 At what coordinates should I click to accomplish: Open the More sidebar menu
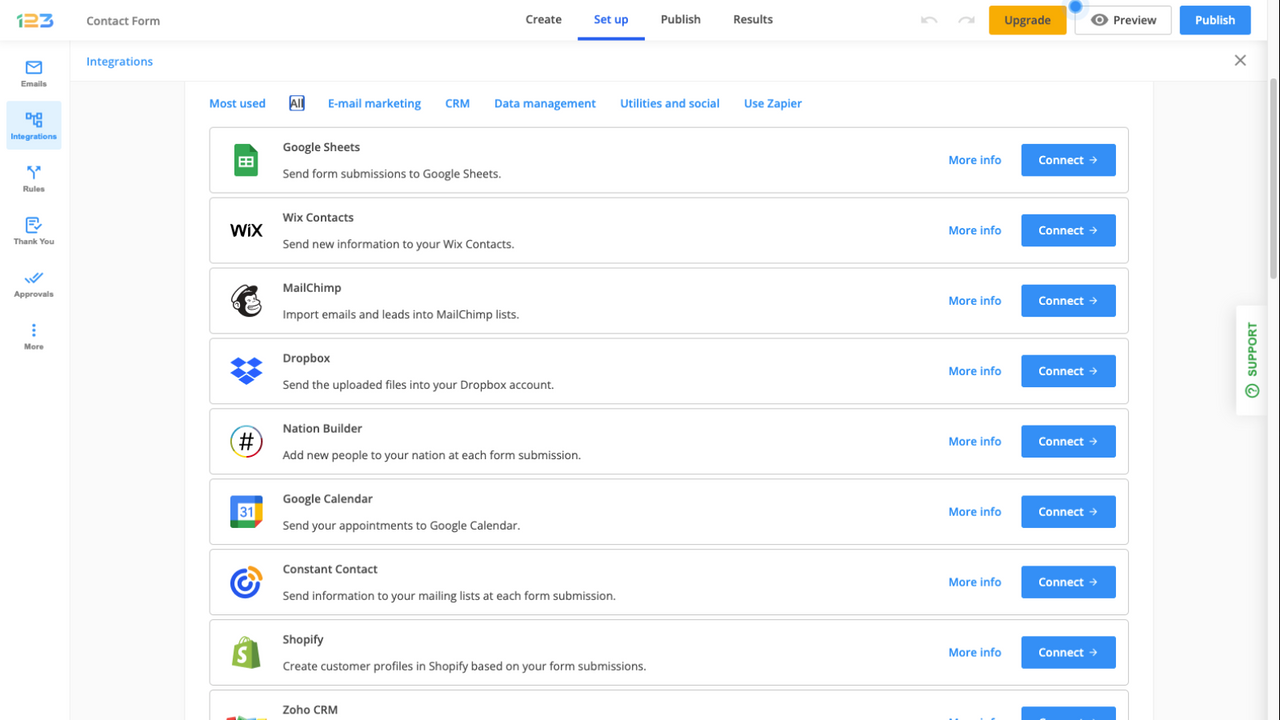coord(34,336)
